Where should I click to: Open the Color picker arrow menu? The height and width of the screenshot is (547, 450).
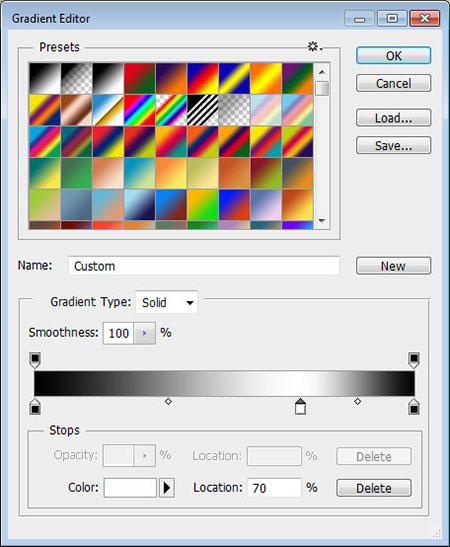tap(167, 487)
